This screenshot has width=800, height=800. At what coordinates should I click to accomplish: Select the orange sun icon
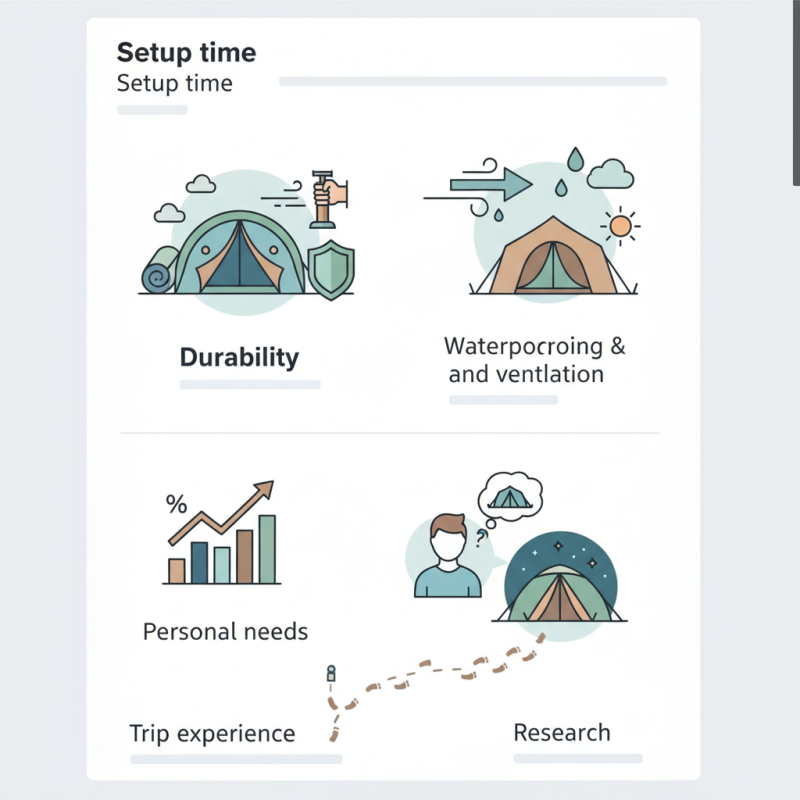pos(620,226)
